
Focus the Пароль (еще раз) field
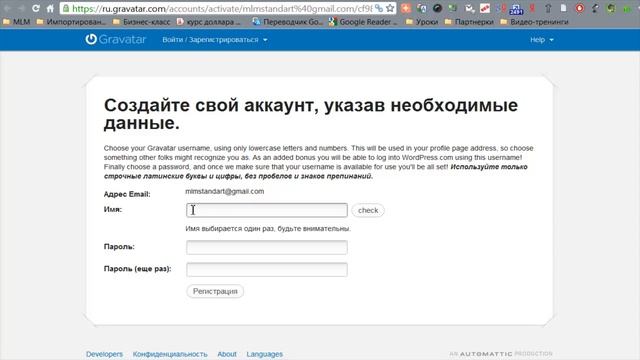coord(267,269)
